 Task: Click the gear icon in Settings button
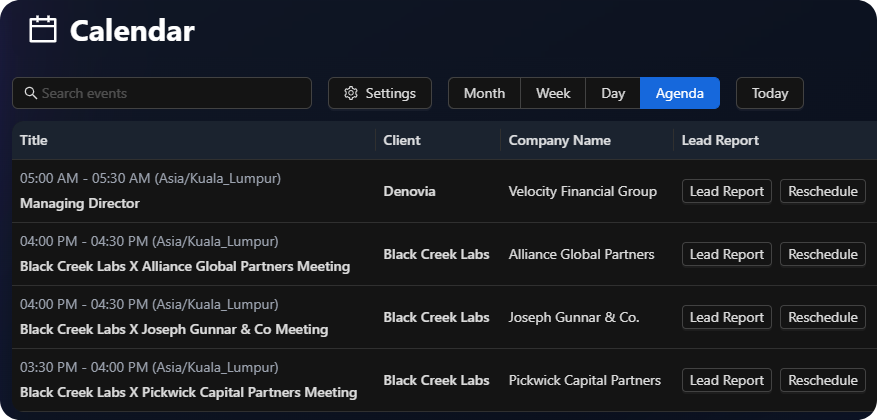coord(351,93)
